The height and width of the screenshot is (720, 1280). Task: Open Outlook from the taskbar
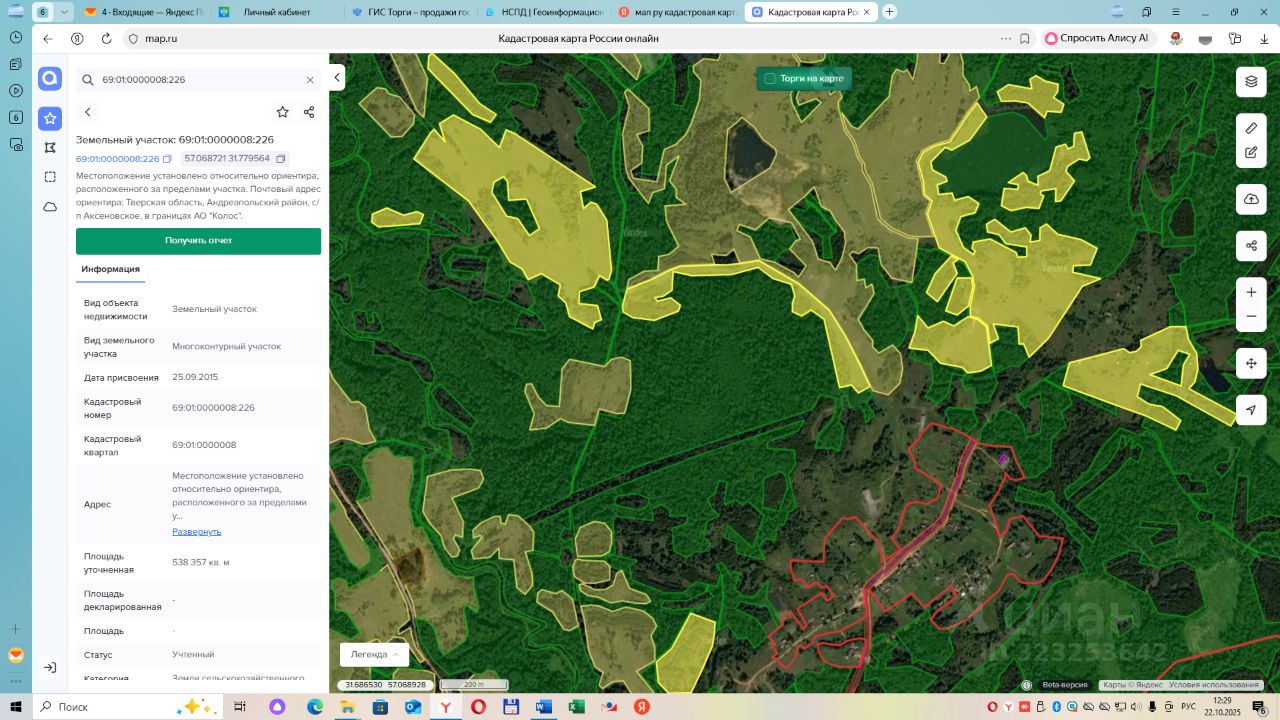pos(413,707)
